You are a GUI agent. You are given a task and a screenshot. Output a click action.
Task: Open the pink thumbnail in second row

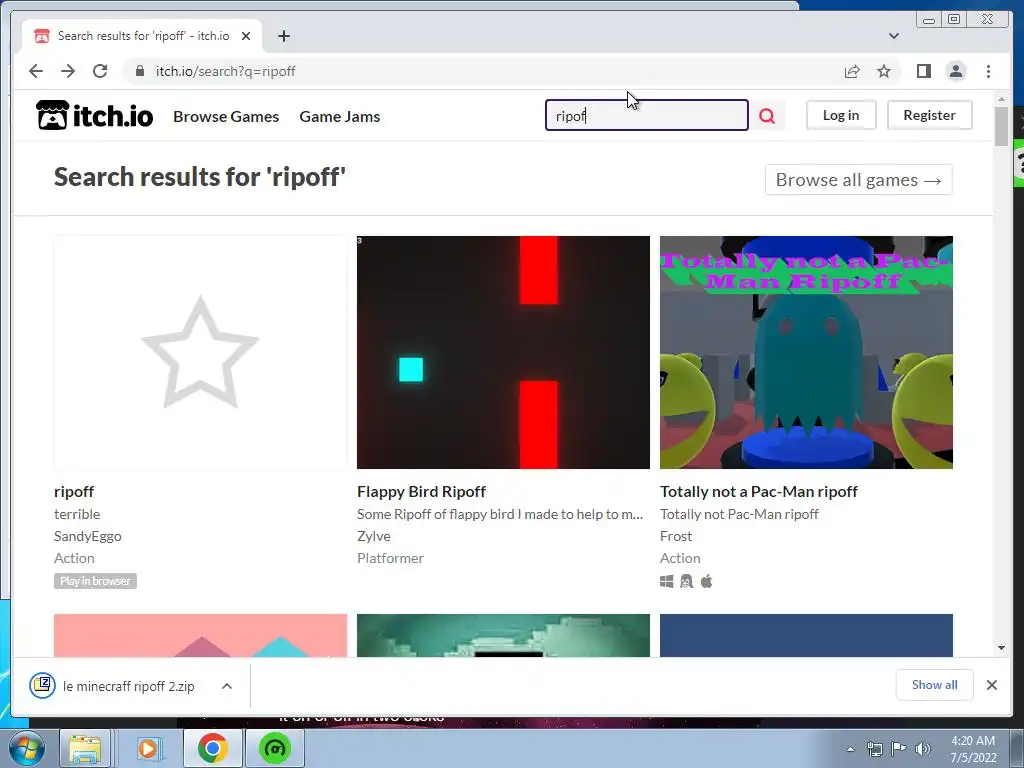[200, 635]
